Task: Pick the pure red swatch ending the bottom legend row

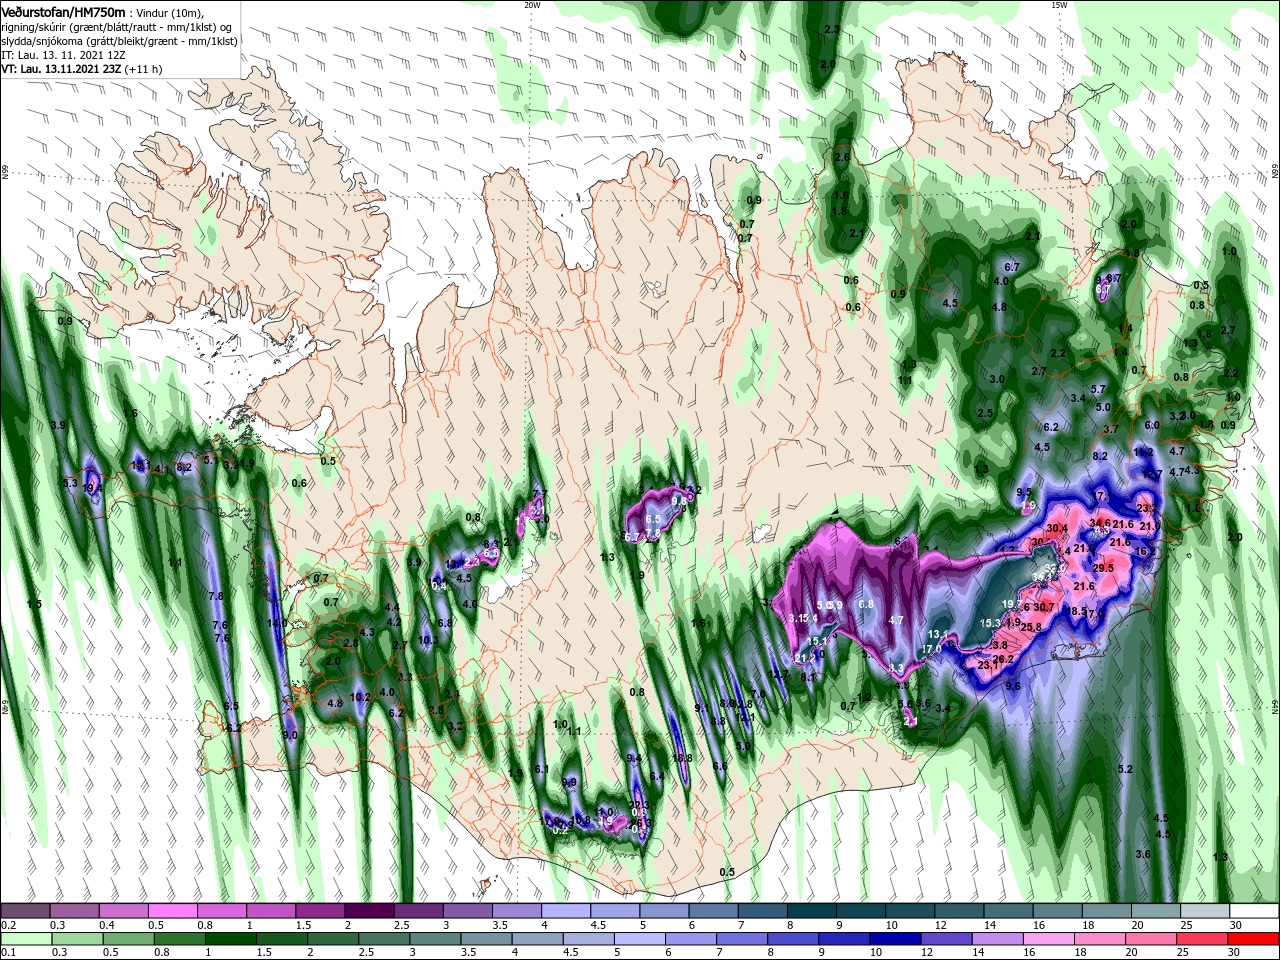Action: (1253, 939)
